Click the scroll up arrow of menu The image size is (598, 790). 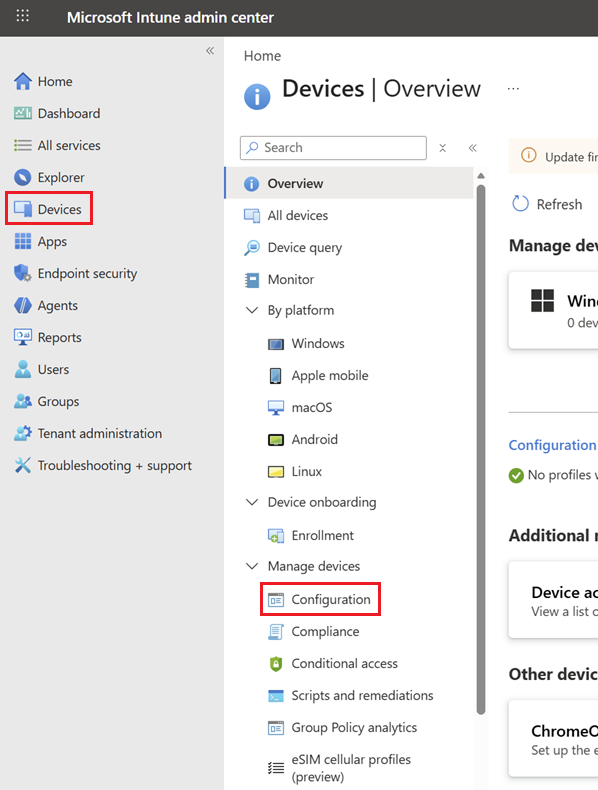tap(481, 175)
